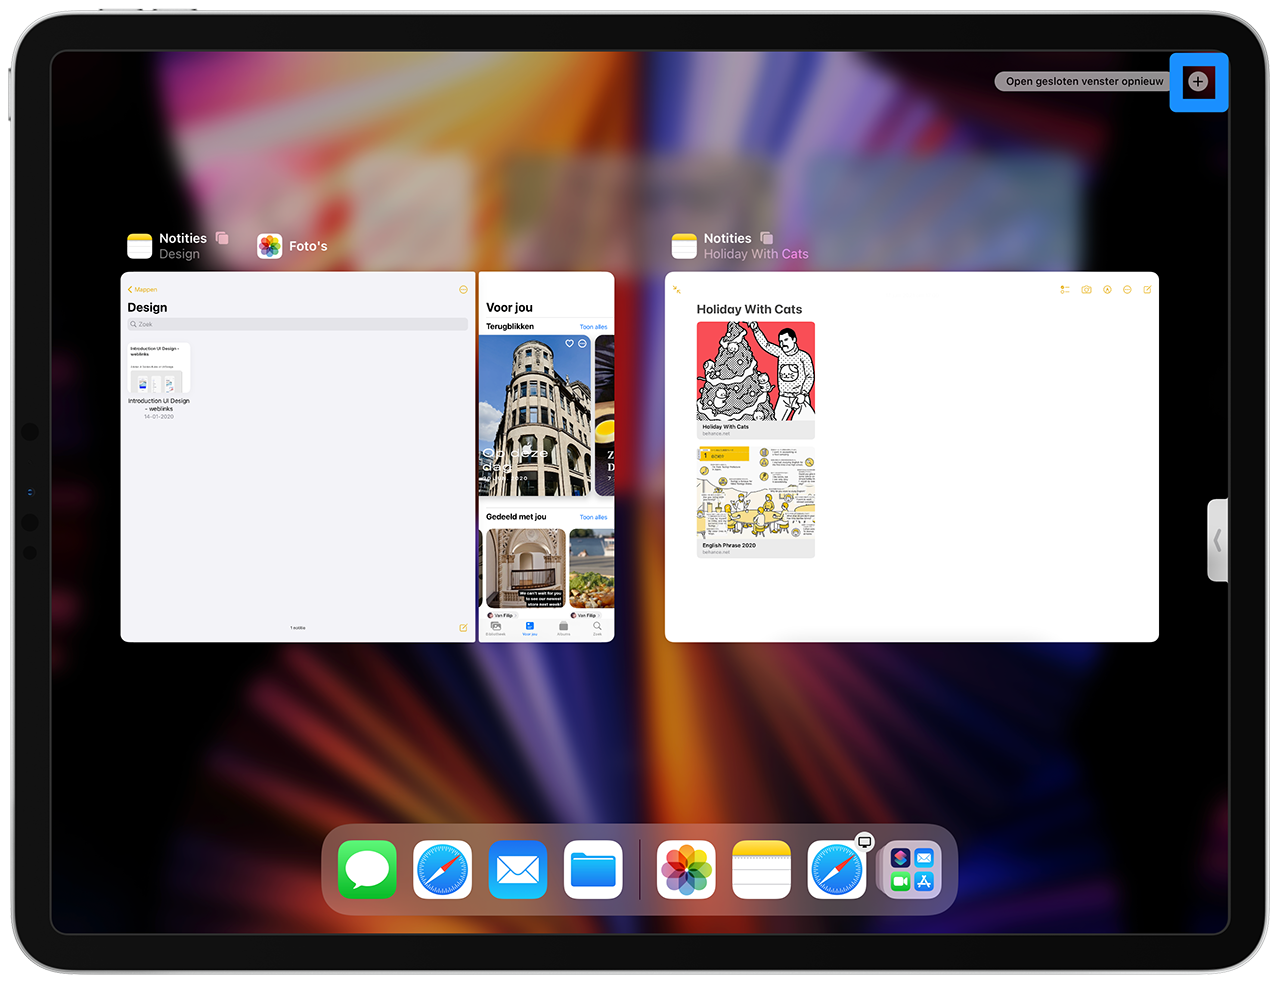
Task: Switch to the Bibliotheek tab in Photos
Action: click(x=496, y=628)
